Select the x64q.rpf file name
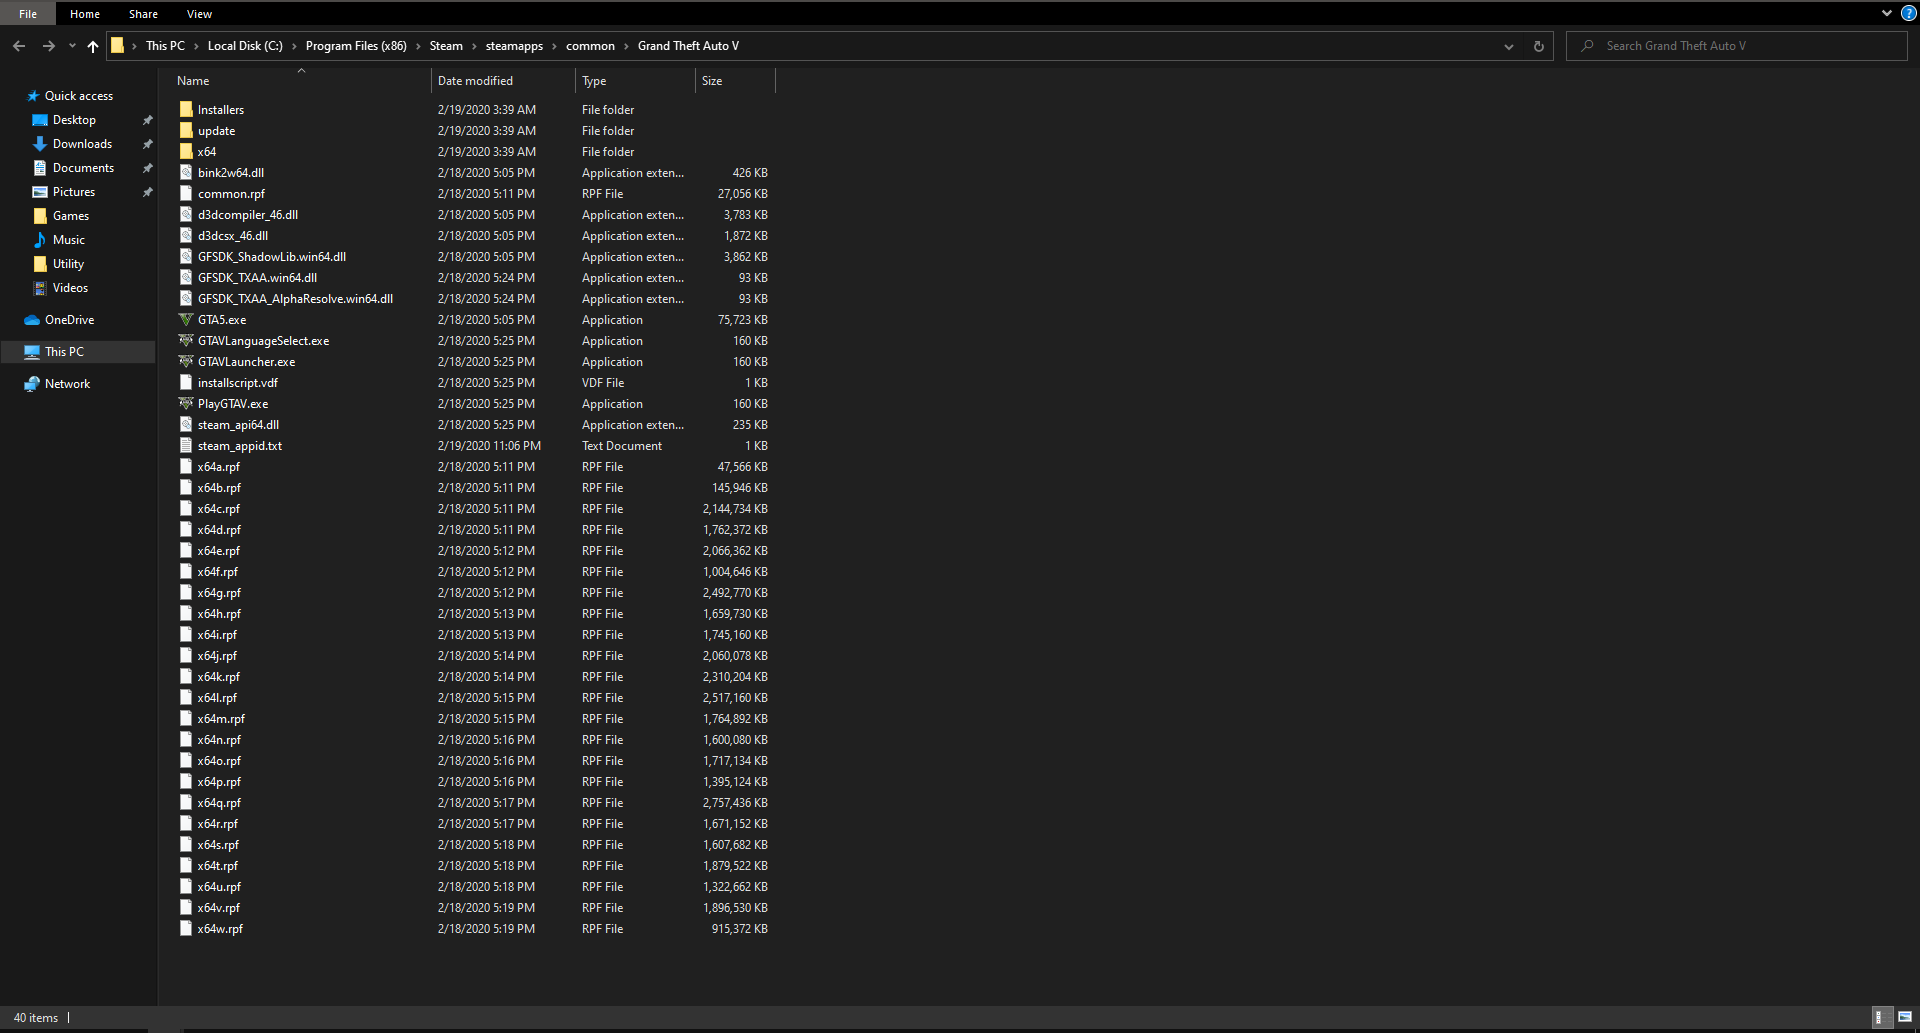The image size is (1920, 1033). point(219,803)
